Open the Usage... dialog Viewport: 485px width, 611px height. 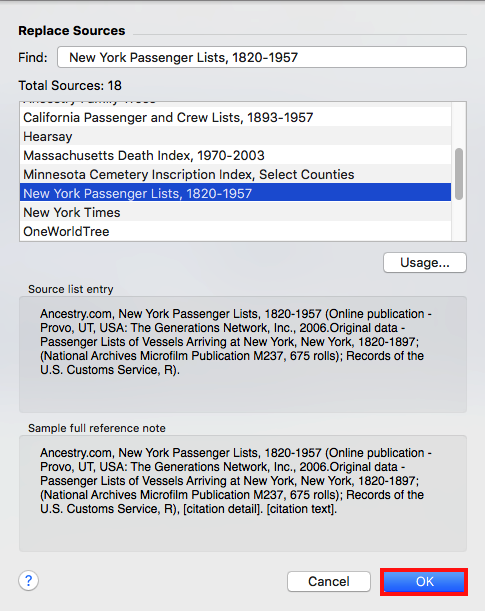[425, 263]
